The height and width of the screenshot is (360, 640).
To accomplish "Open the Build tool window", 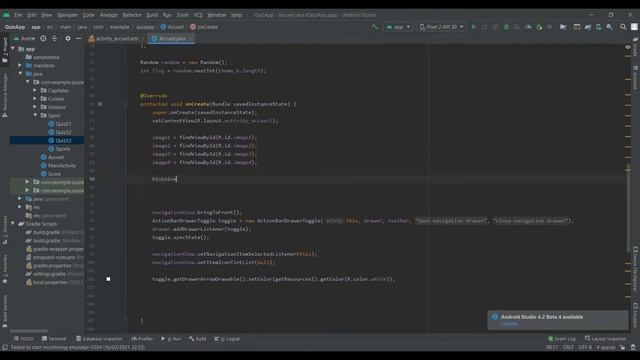I will [x=198, y=339].
